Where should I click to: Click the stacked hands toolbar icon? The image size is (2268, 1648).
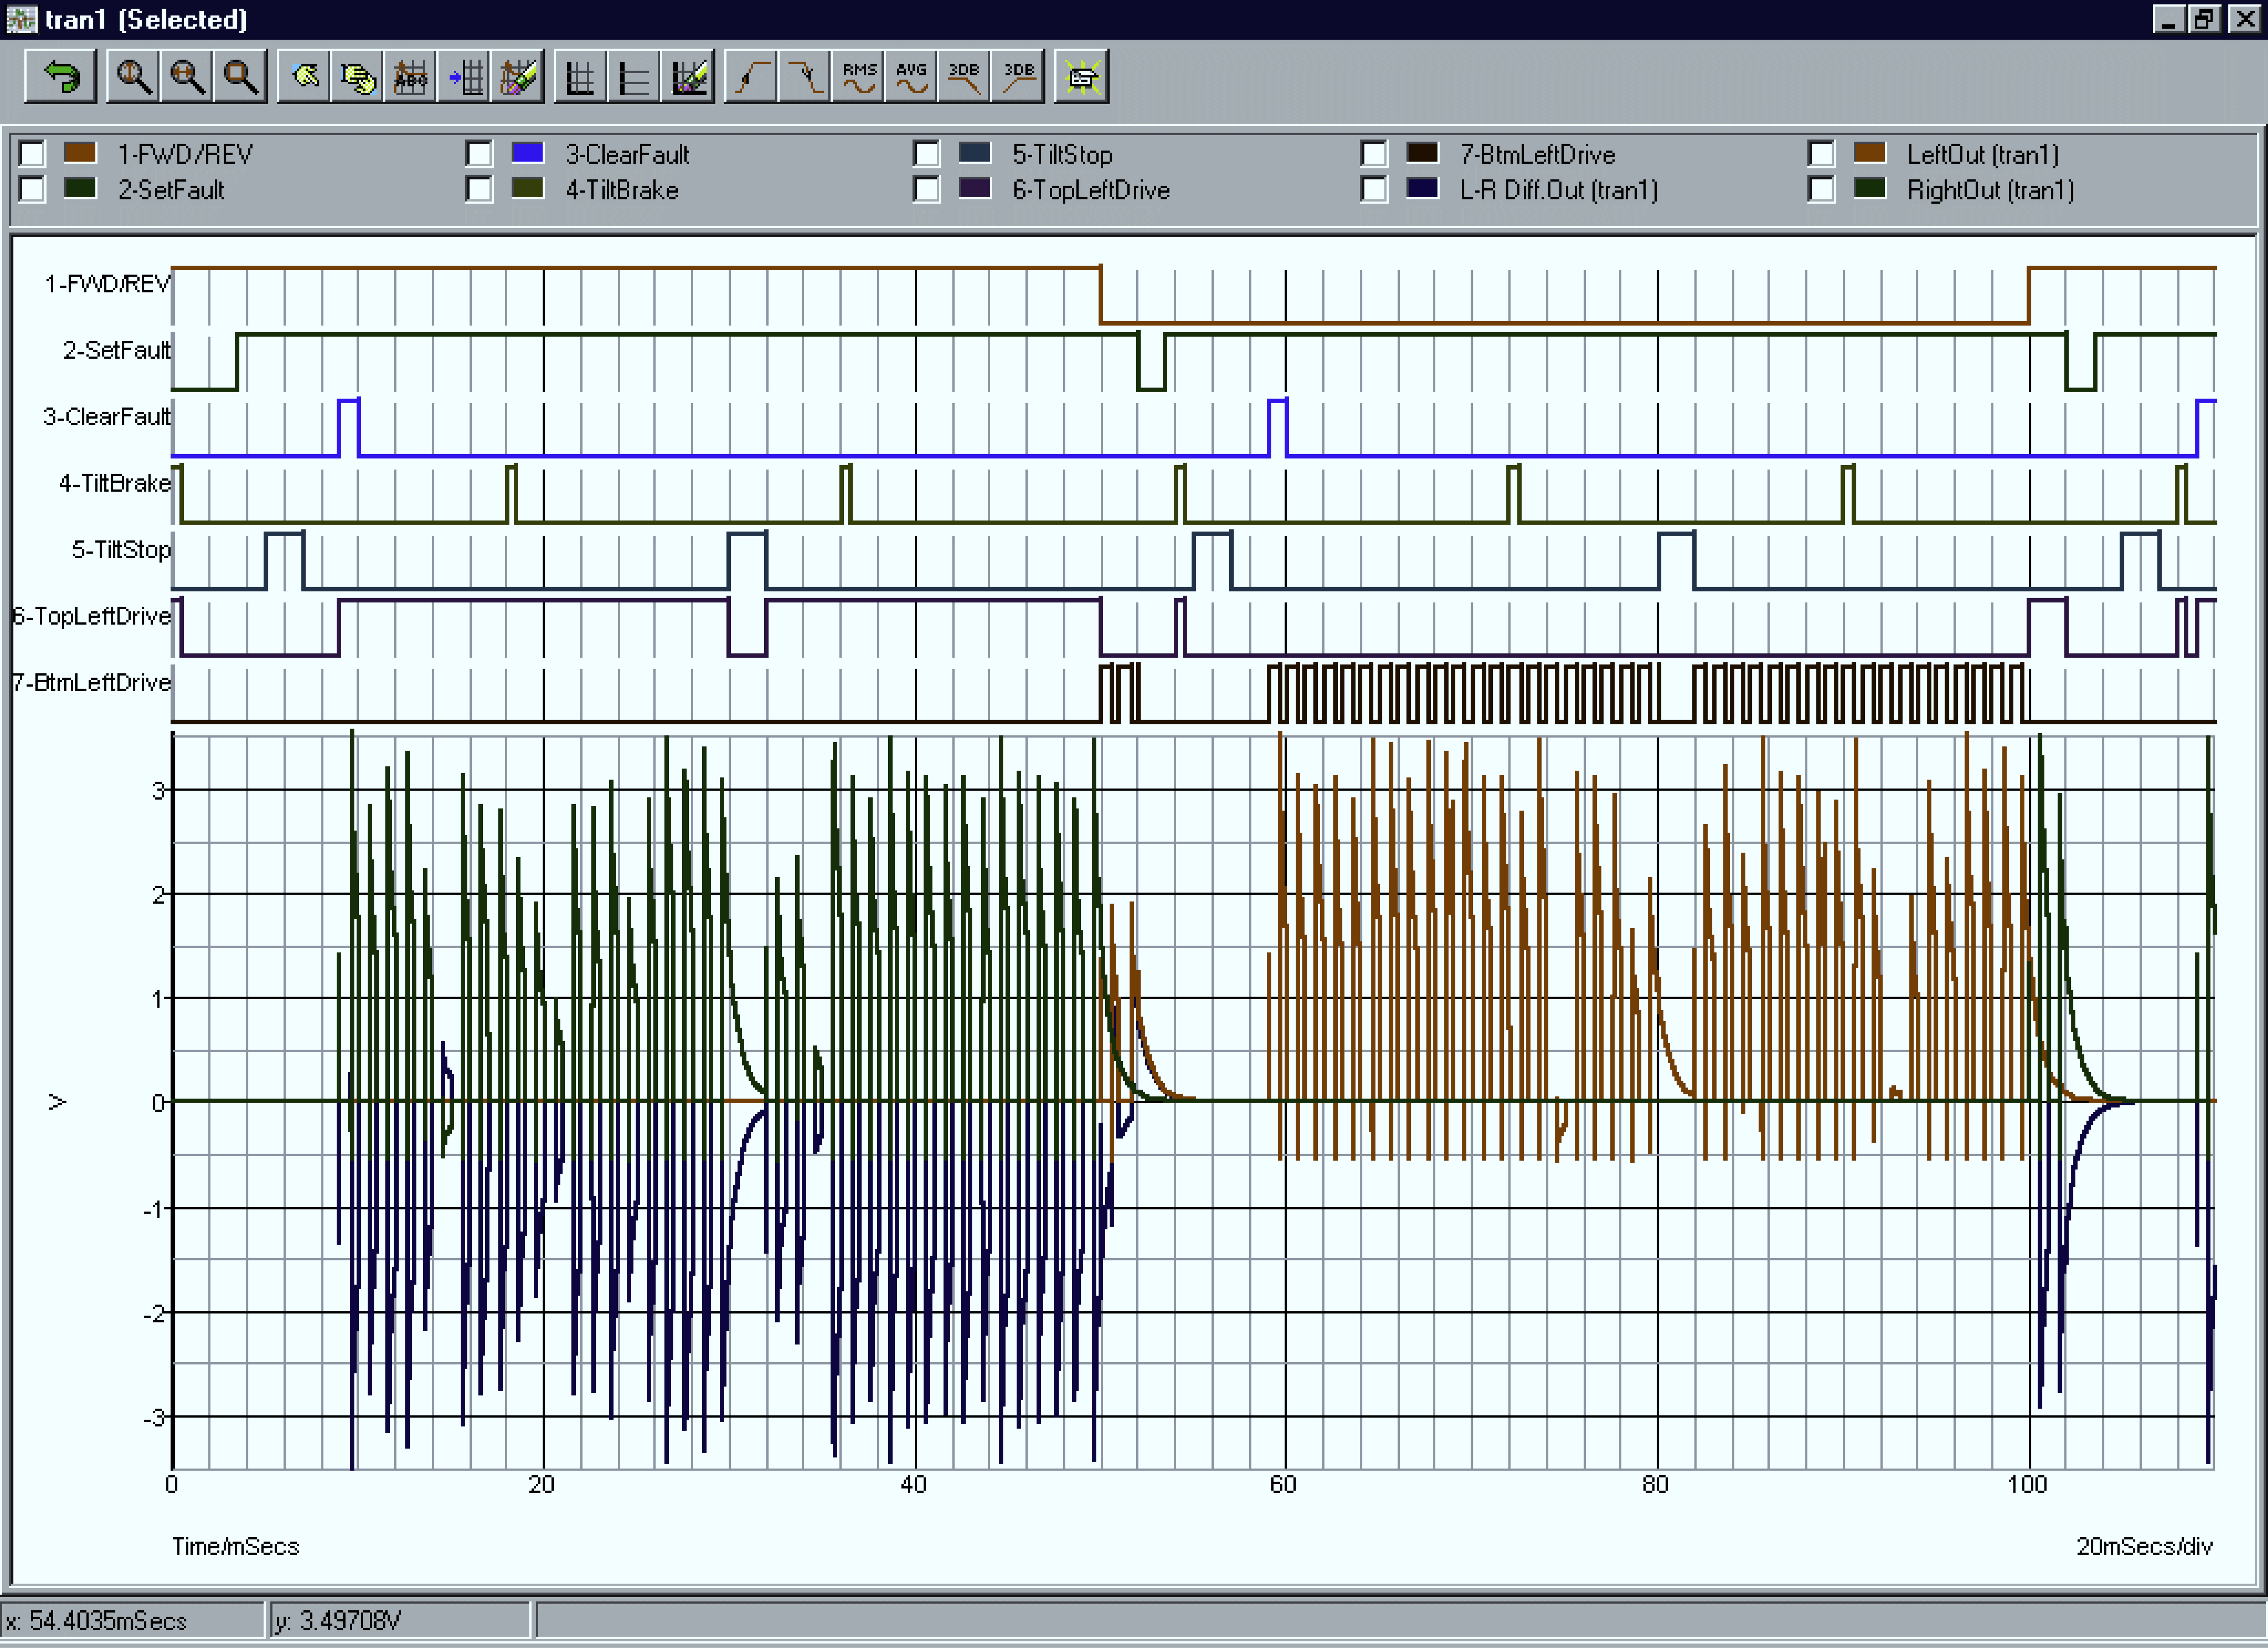click(x=358, y=77)
